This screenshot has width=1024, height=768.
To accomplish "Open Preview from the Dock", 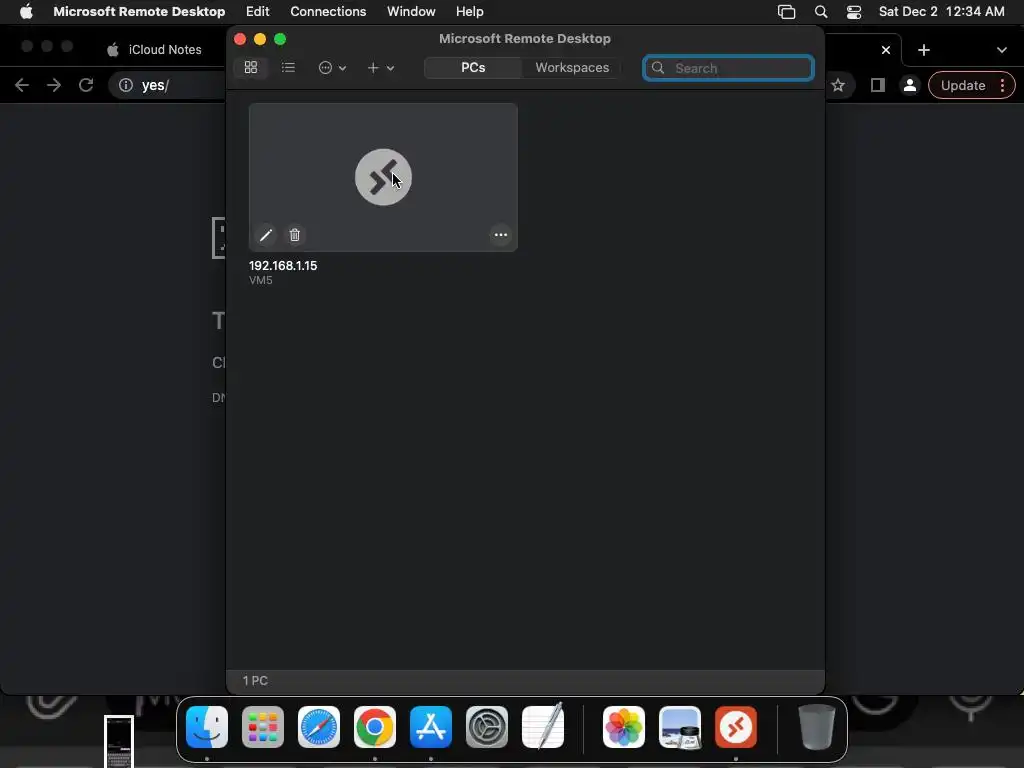I will pos(680,727).
